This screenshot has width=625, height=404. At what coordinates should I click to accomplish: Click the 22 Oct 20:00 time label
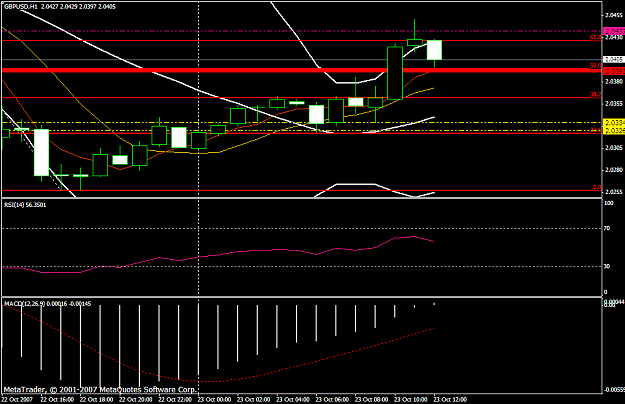136,399
